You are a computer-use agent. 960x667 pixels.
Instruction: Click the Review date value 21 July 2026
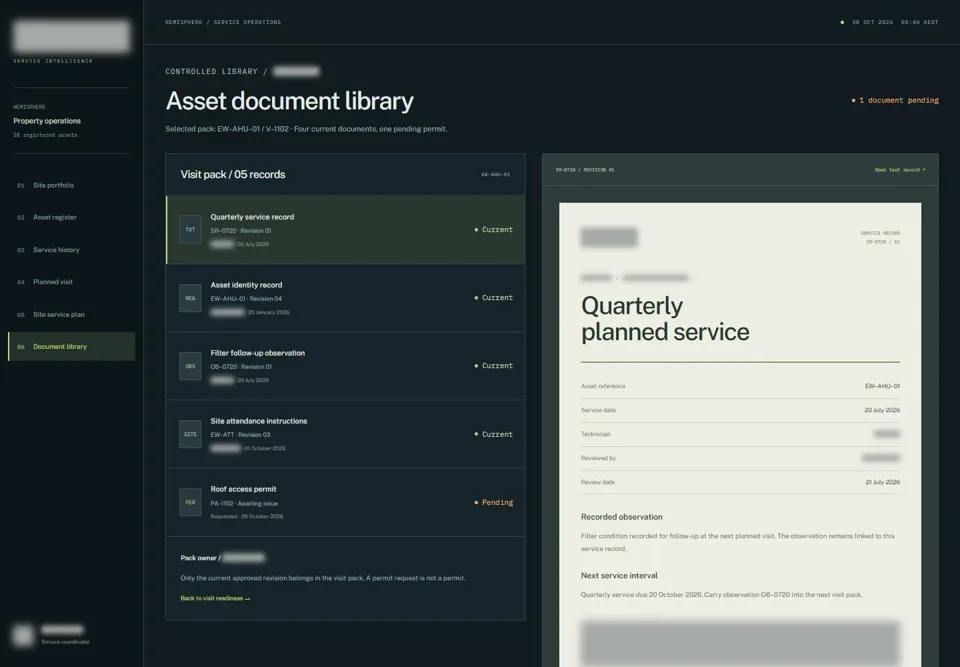point(883,482)
